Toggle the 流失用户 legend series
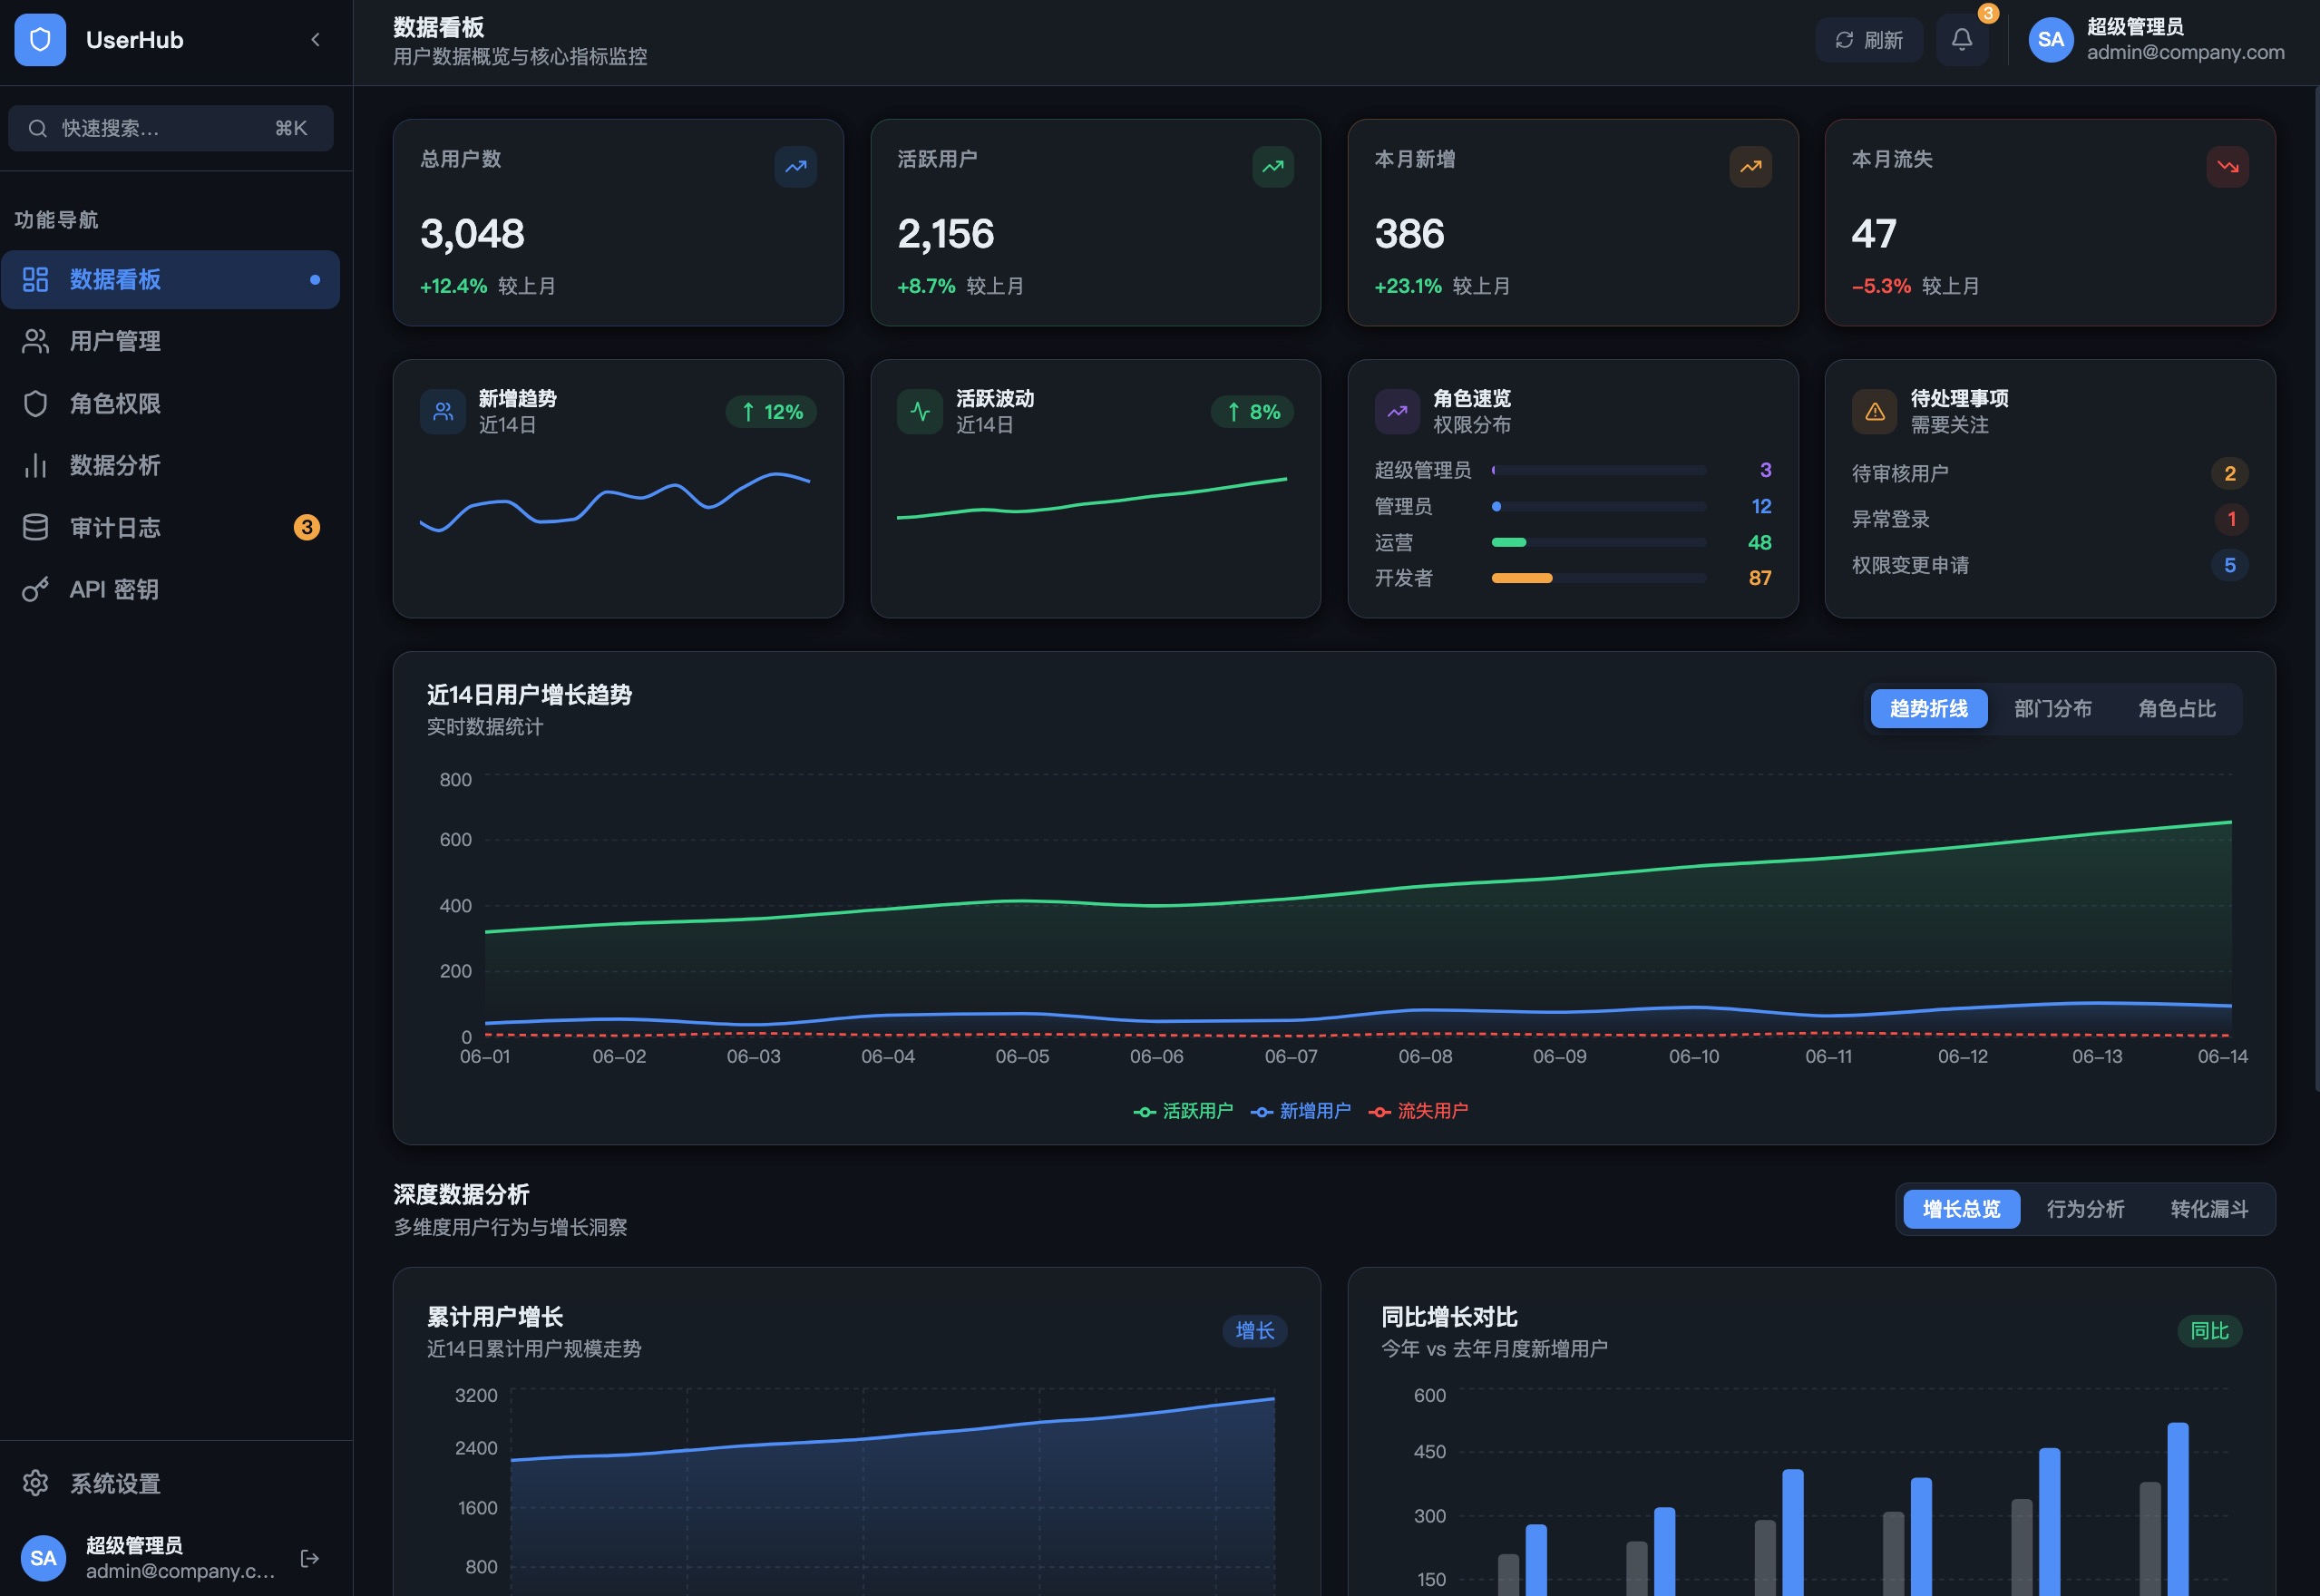Screen dimensions: 2320x1596 click(1418, 1111)
